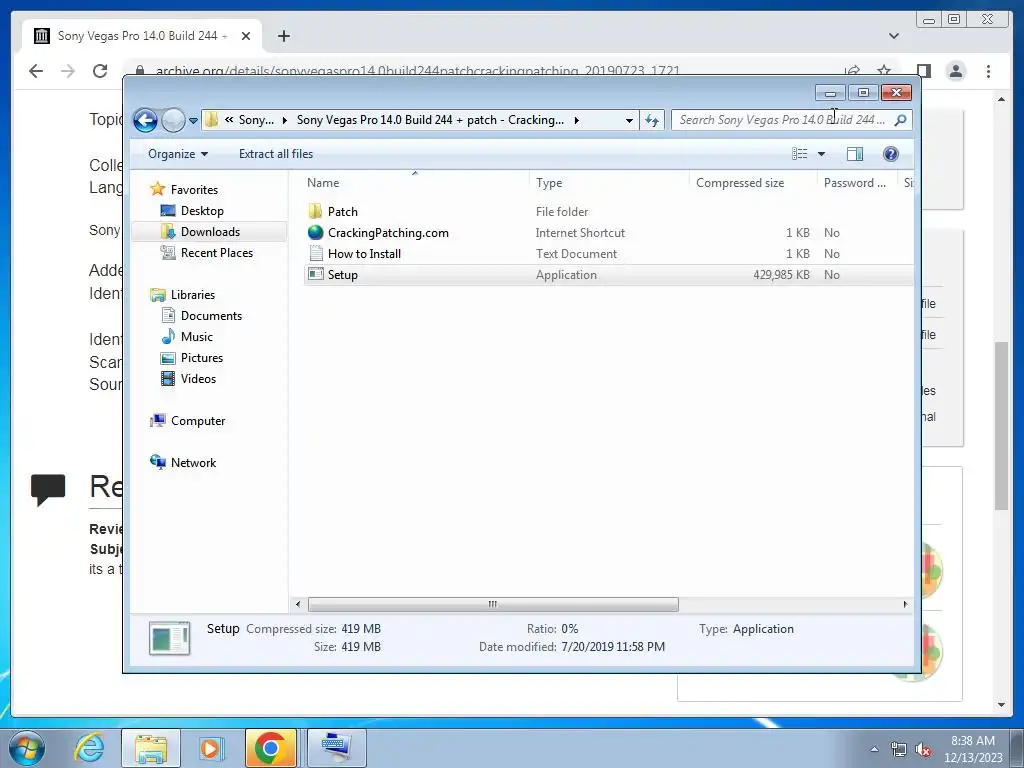The image size is (1024, 768).
Task: Open Explorer help question mark icon
Action: (890, 154)
